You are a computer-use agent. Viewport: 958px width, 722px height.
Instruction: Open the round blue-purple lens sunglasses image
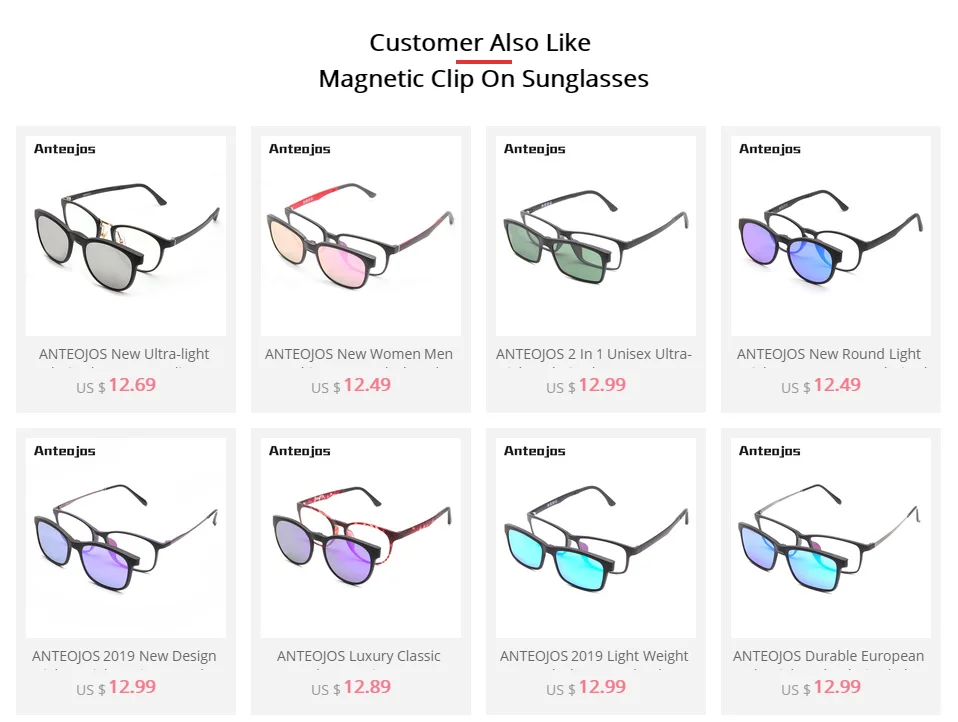tap(831, 236)
